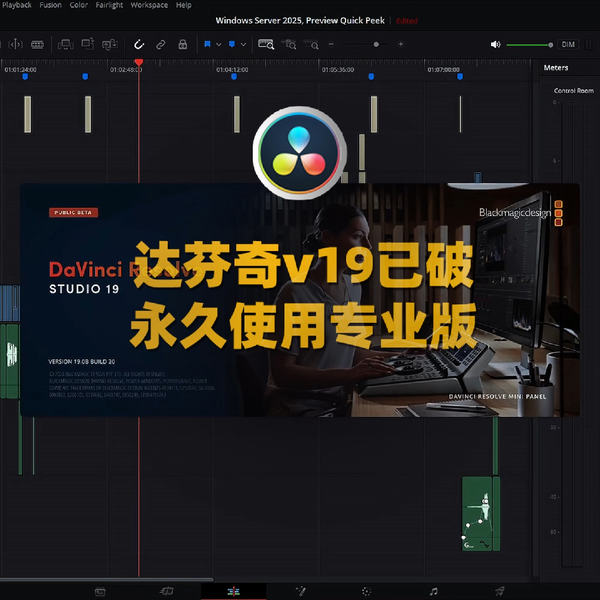
Task: Add a flag with blue flag icon
Action: pos(207,44)
